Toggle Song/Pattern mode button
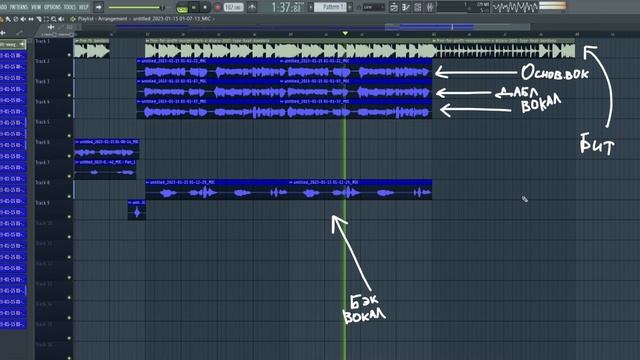The width and height of the screenshot is (640, 360). pyautogui.click(x=182, y=7)
